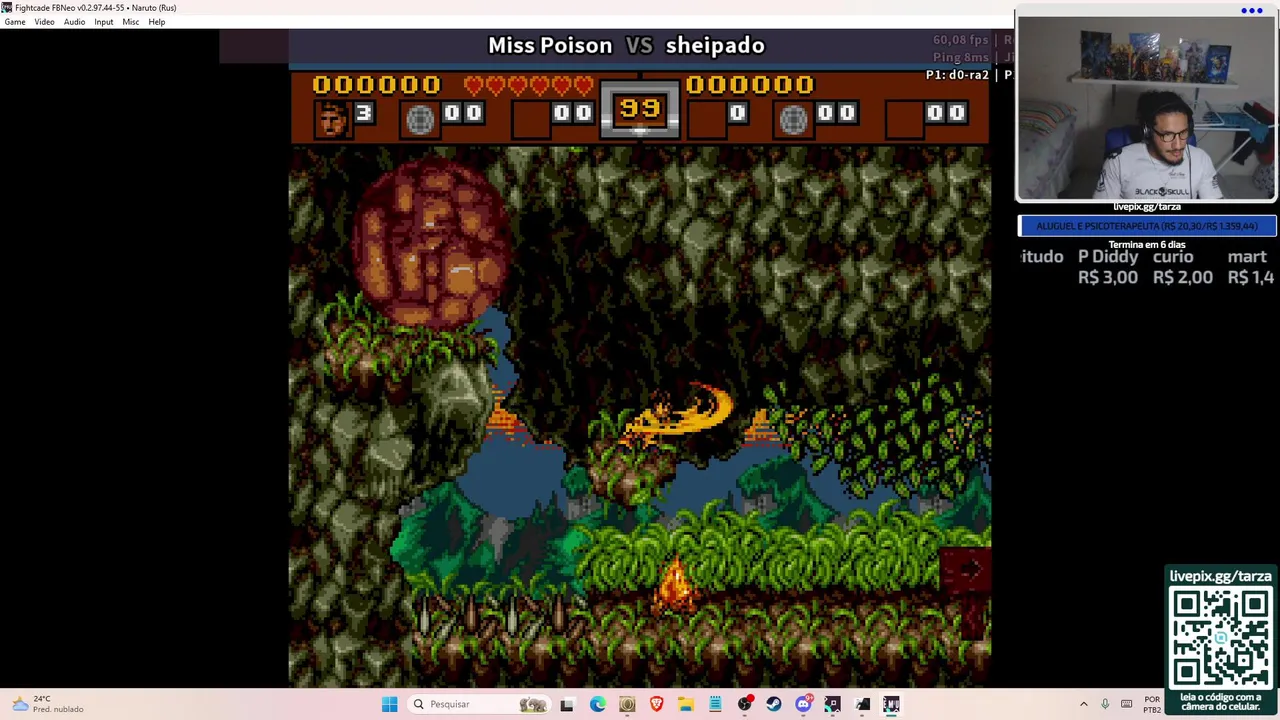Expand the hidden system tray icons
The width and height of the screenshot is (1280, 720).
coord(1083,704)
